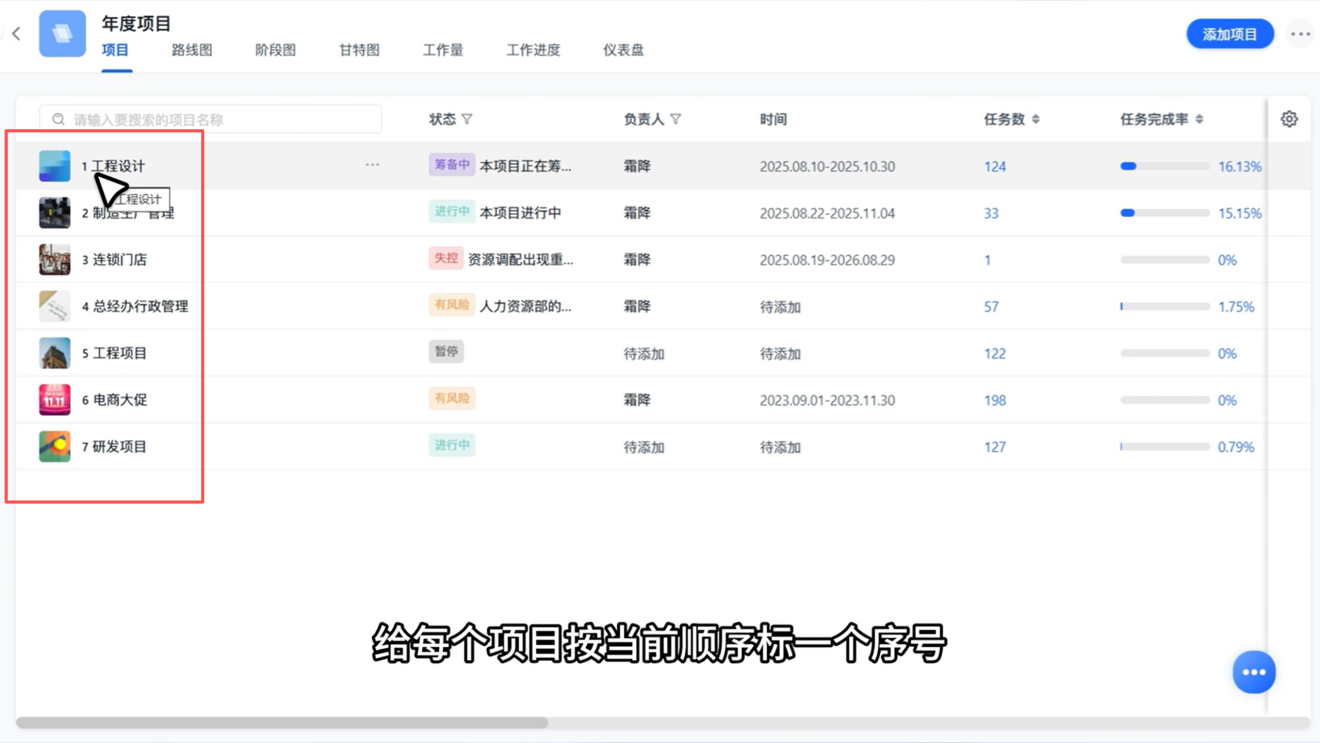Screen dimensions: 1320x743
Task: Click 待添加 owner for 工程项目
Action: click(644, 353)
